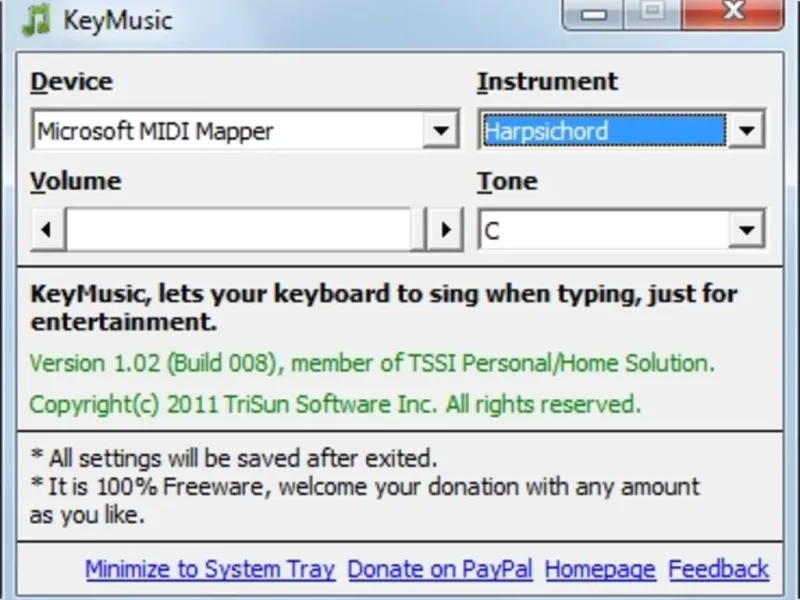The height and width of the screenshot is (600, 800).
Task: Open the Donate on PayPal link
Action: 440,569
